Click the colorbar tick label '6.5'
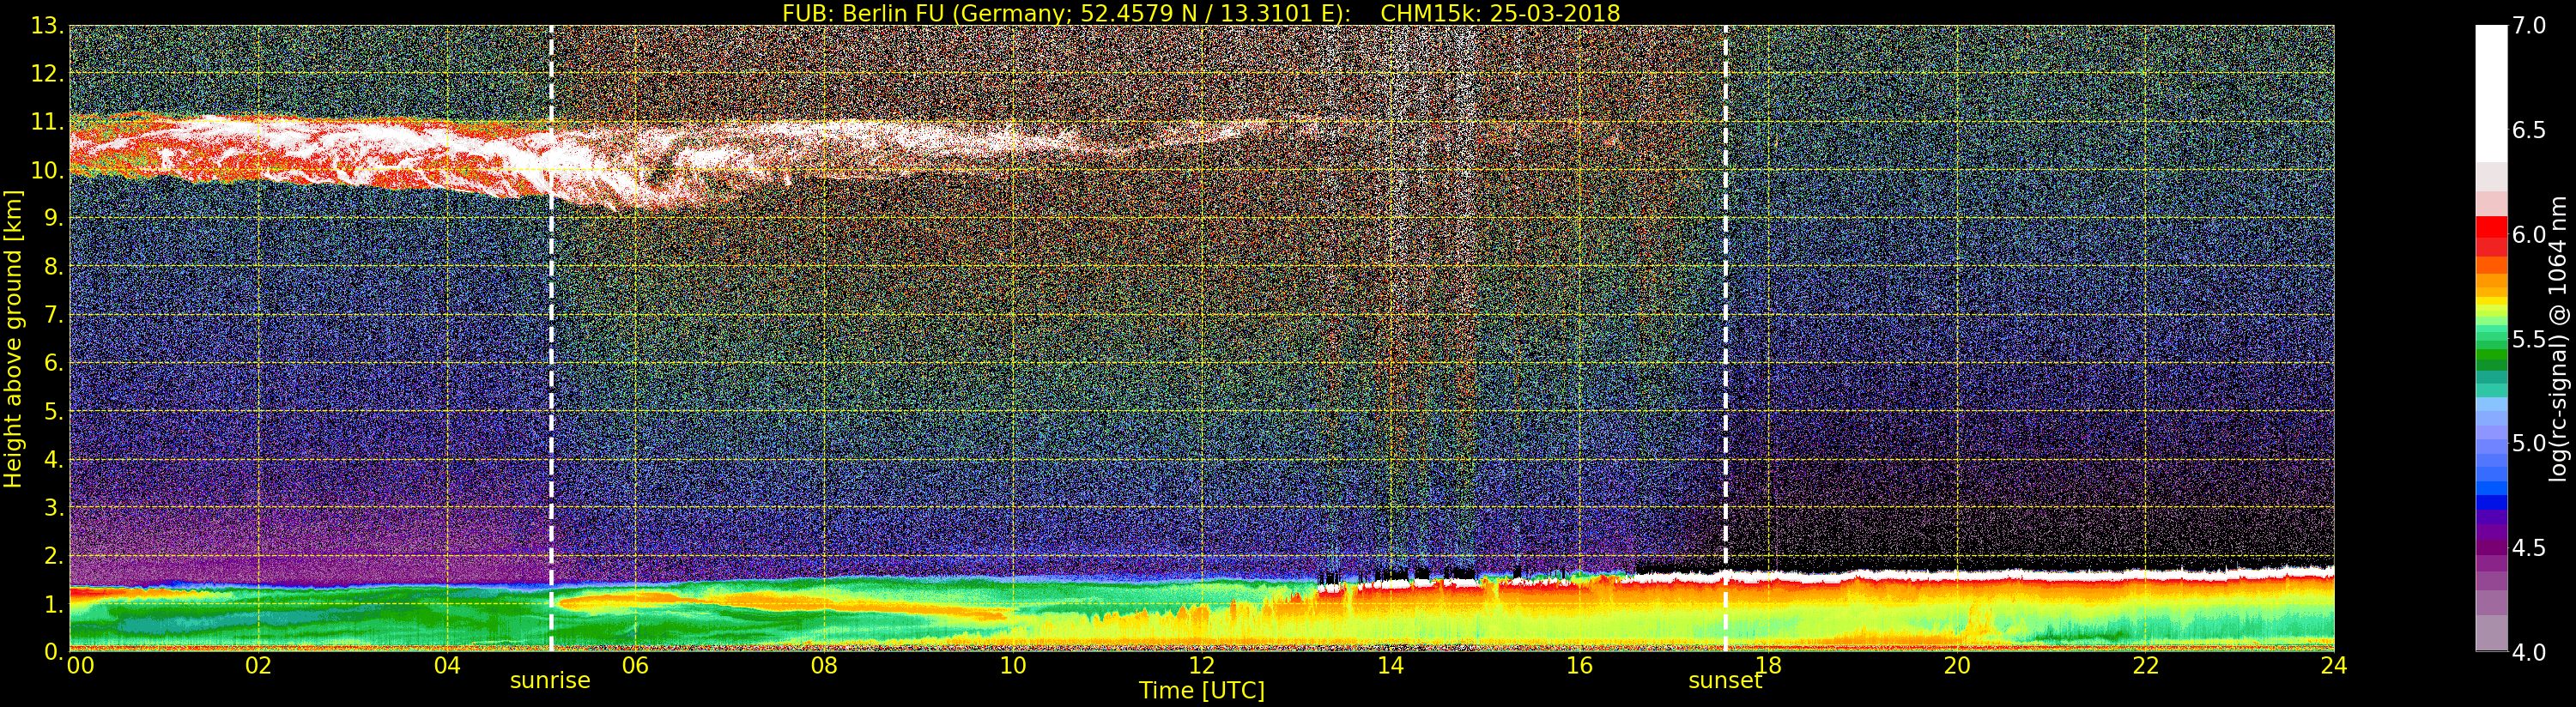The width and height of the screenshot is (2576, 707). point(2530,130)
